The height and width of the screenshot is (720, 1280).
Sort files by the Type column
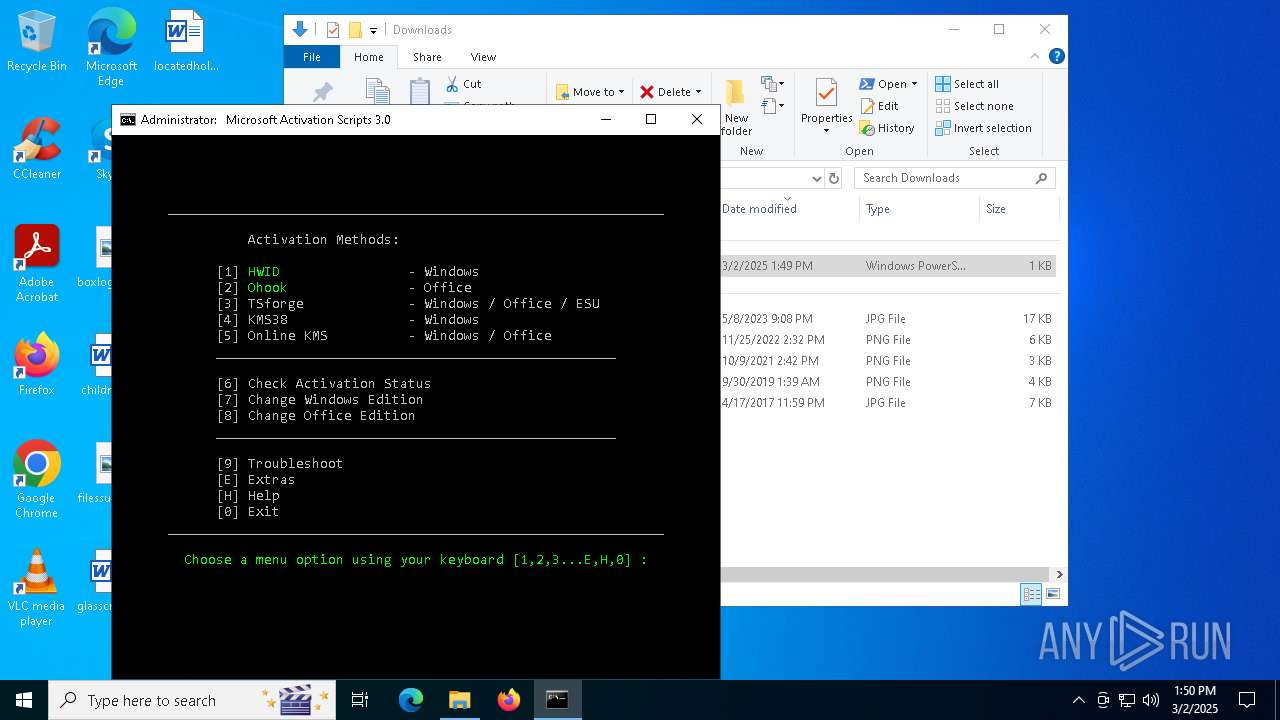[x=918, y=209]
